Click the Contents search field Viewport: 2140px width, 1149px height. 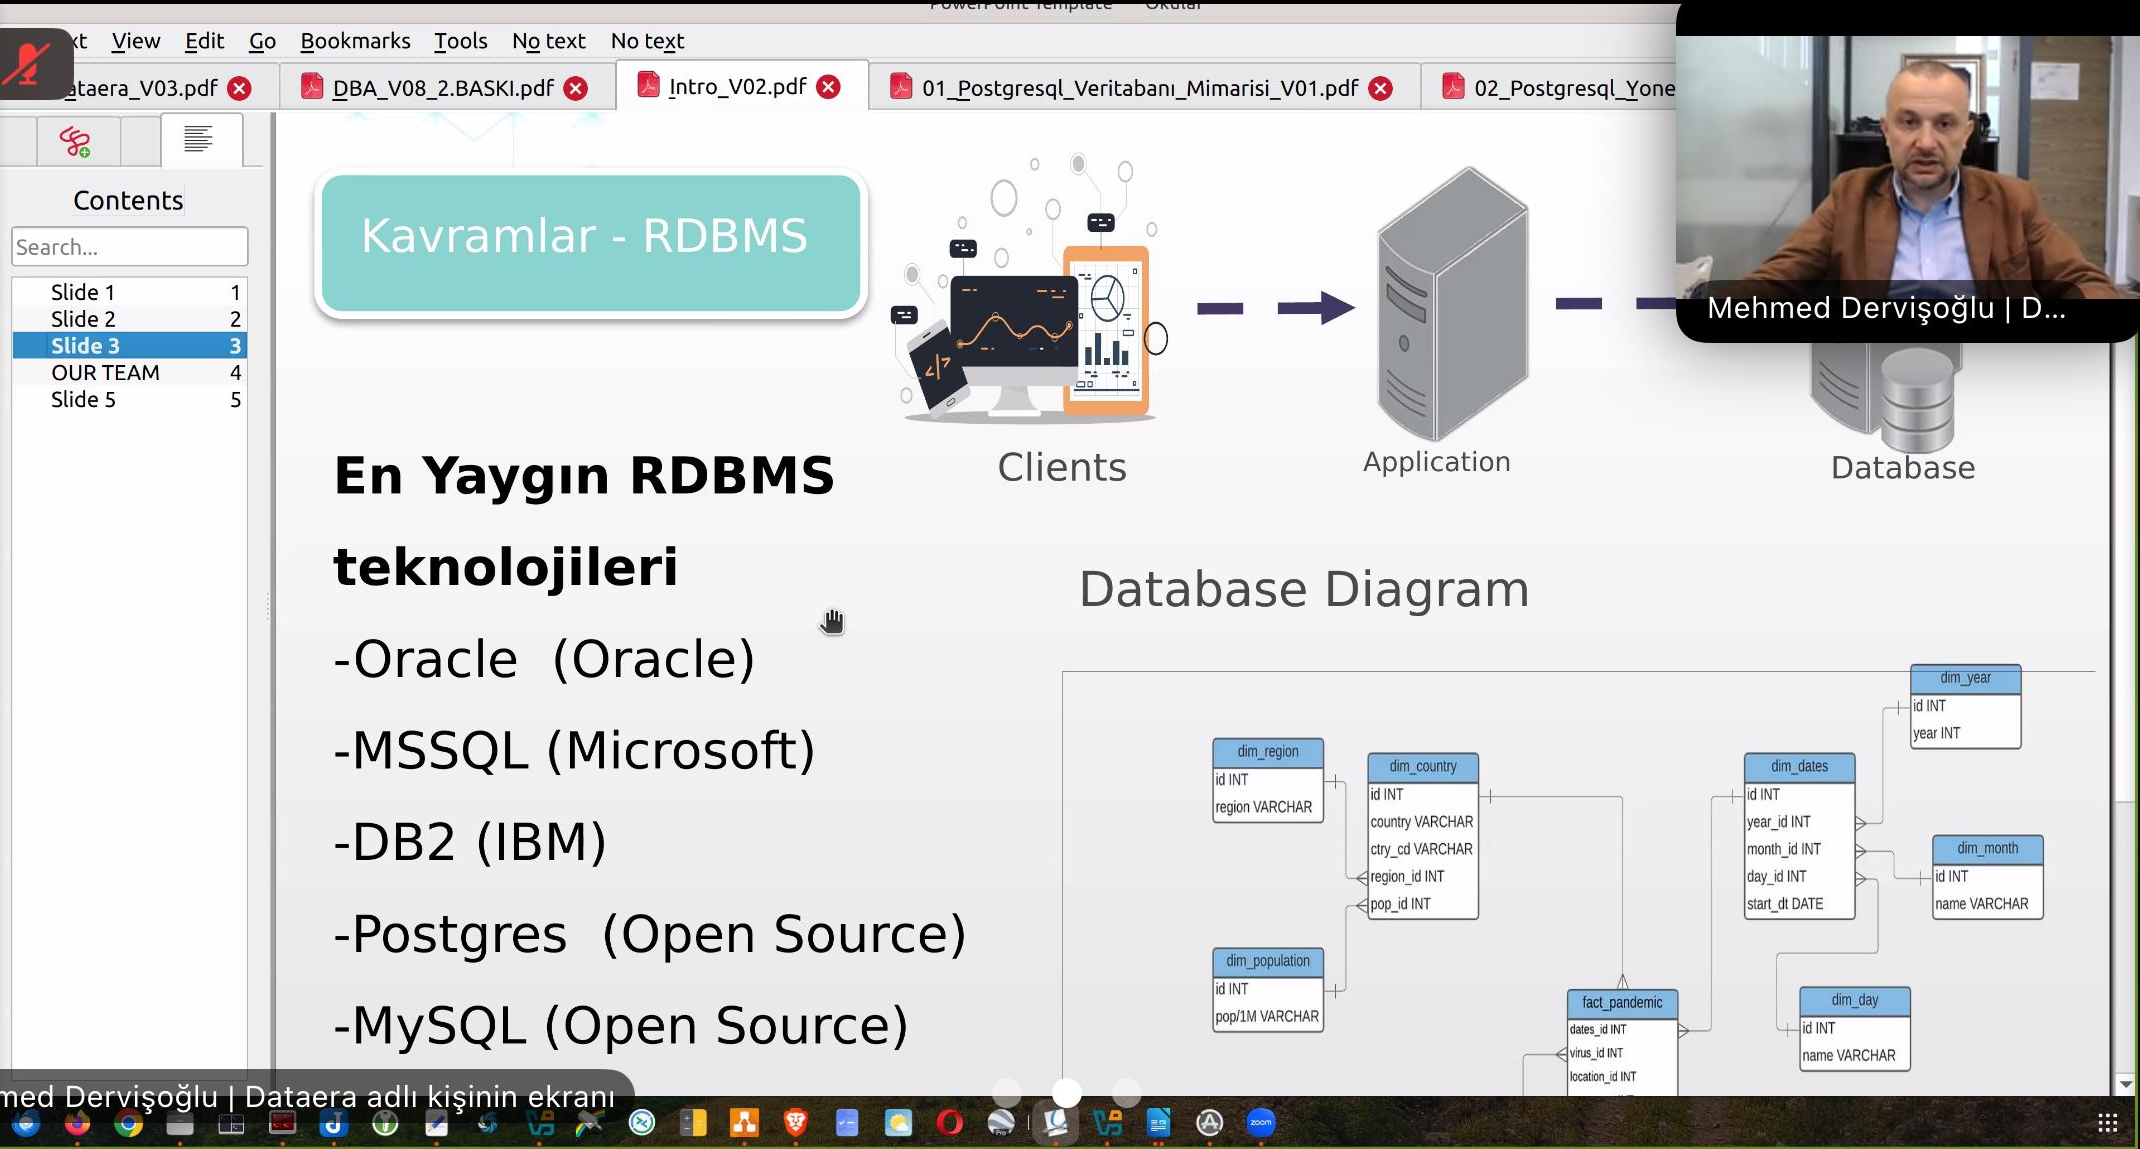(x=130, y=247)
